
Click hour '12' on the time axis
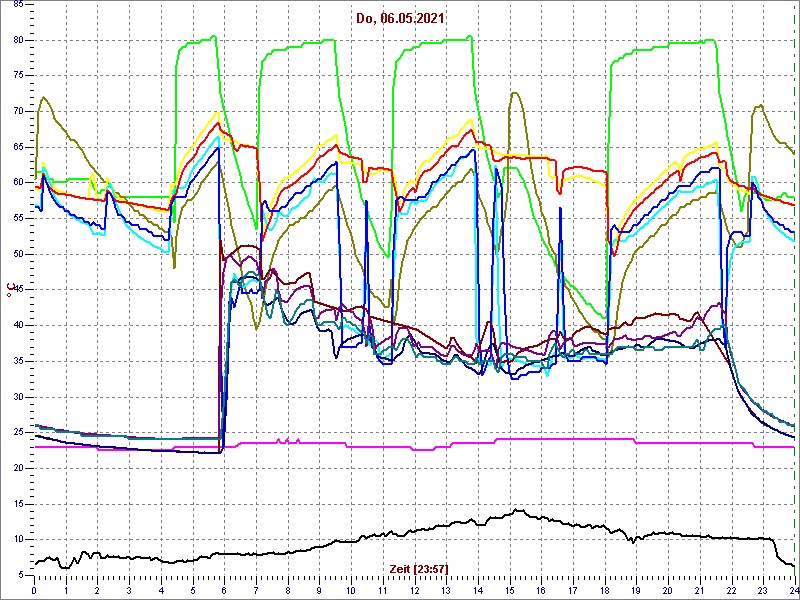(x=414, y=591)
